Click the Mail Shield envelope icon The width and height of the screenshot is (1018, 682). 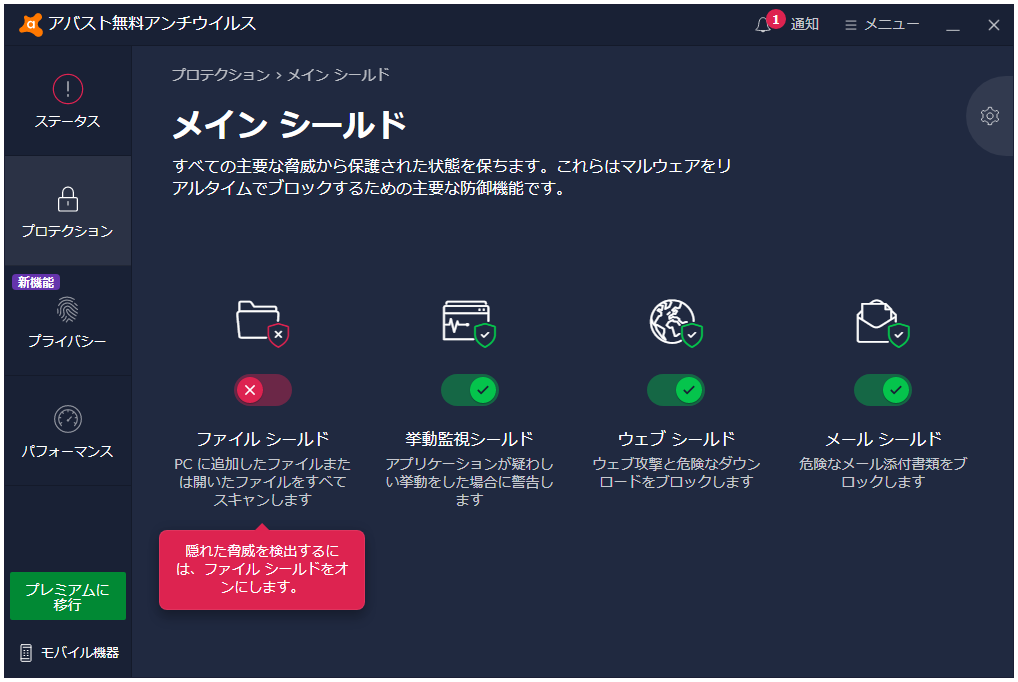click(882, 323)
